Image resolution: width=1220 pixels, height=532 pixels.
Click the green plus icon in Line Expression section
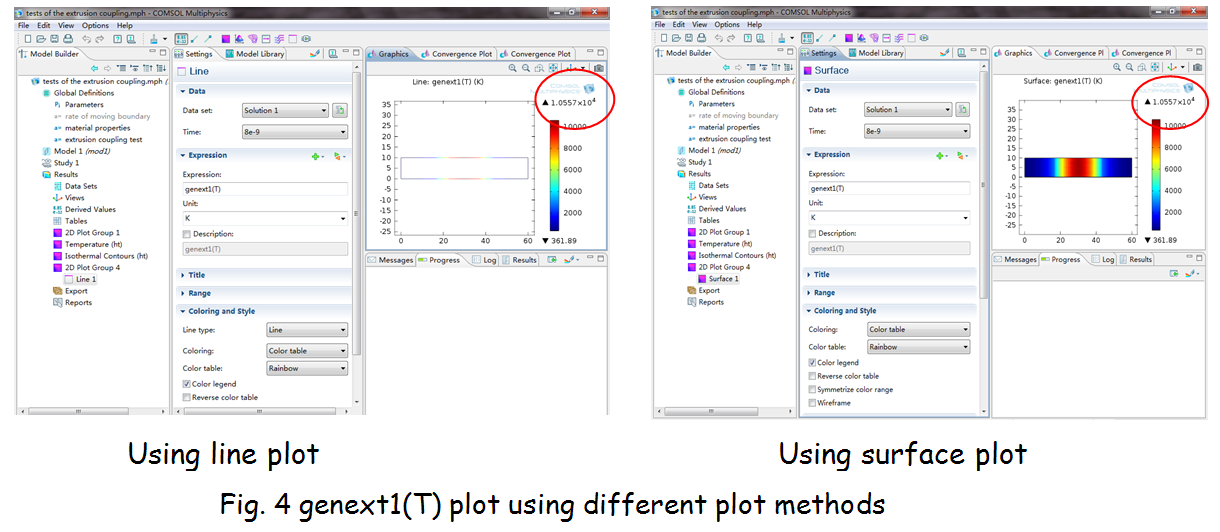pyautogui.click(x=315, y=156)
